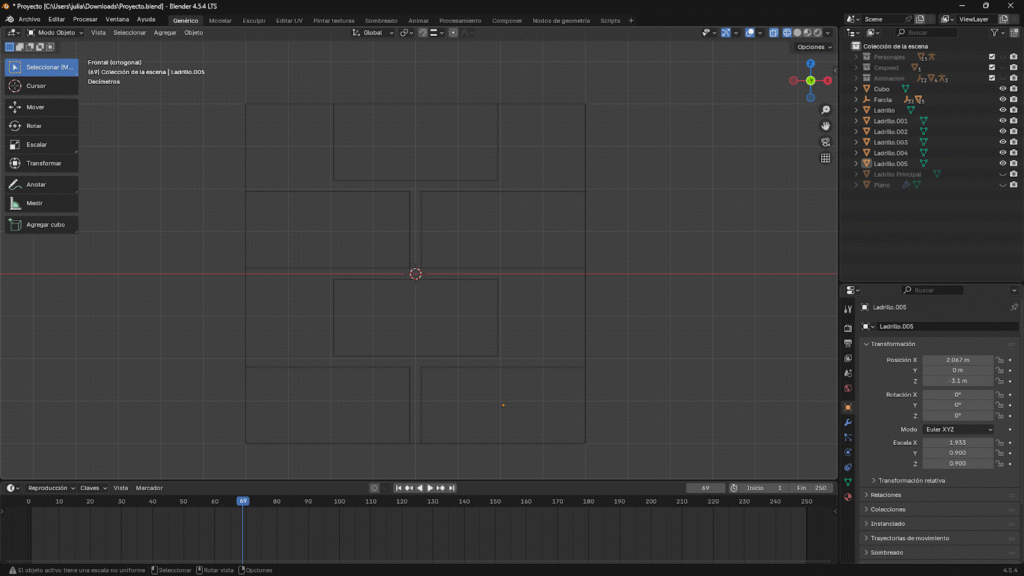Open the Reproducción timeline menu
The width and height of the screenshot is (1024, 576).
[x=51, y=488]
